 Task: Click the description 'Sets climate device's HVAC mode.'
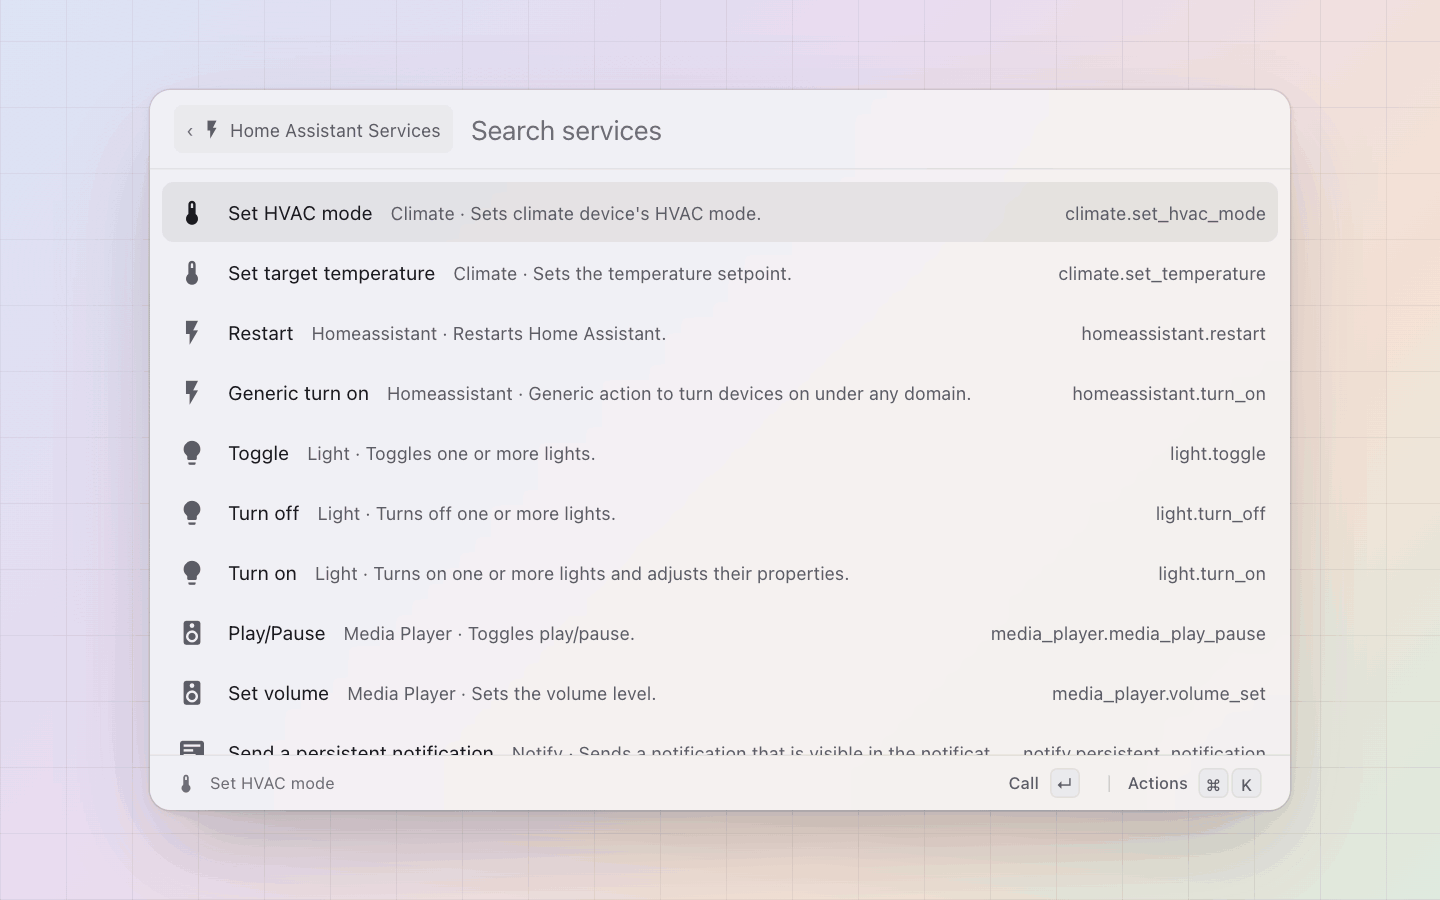[616, 213]
